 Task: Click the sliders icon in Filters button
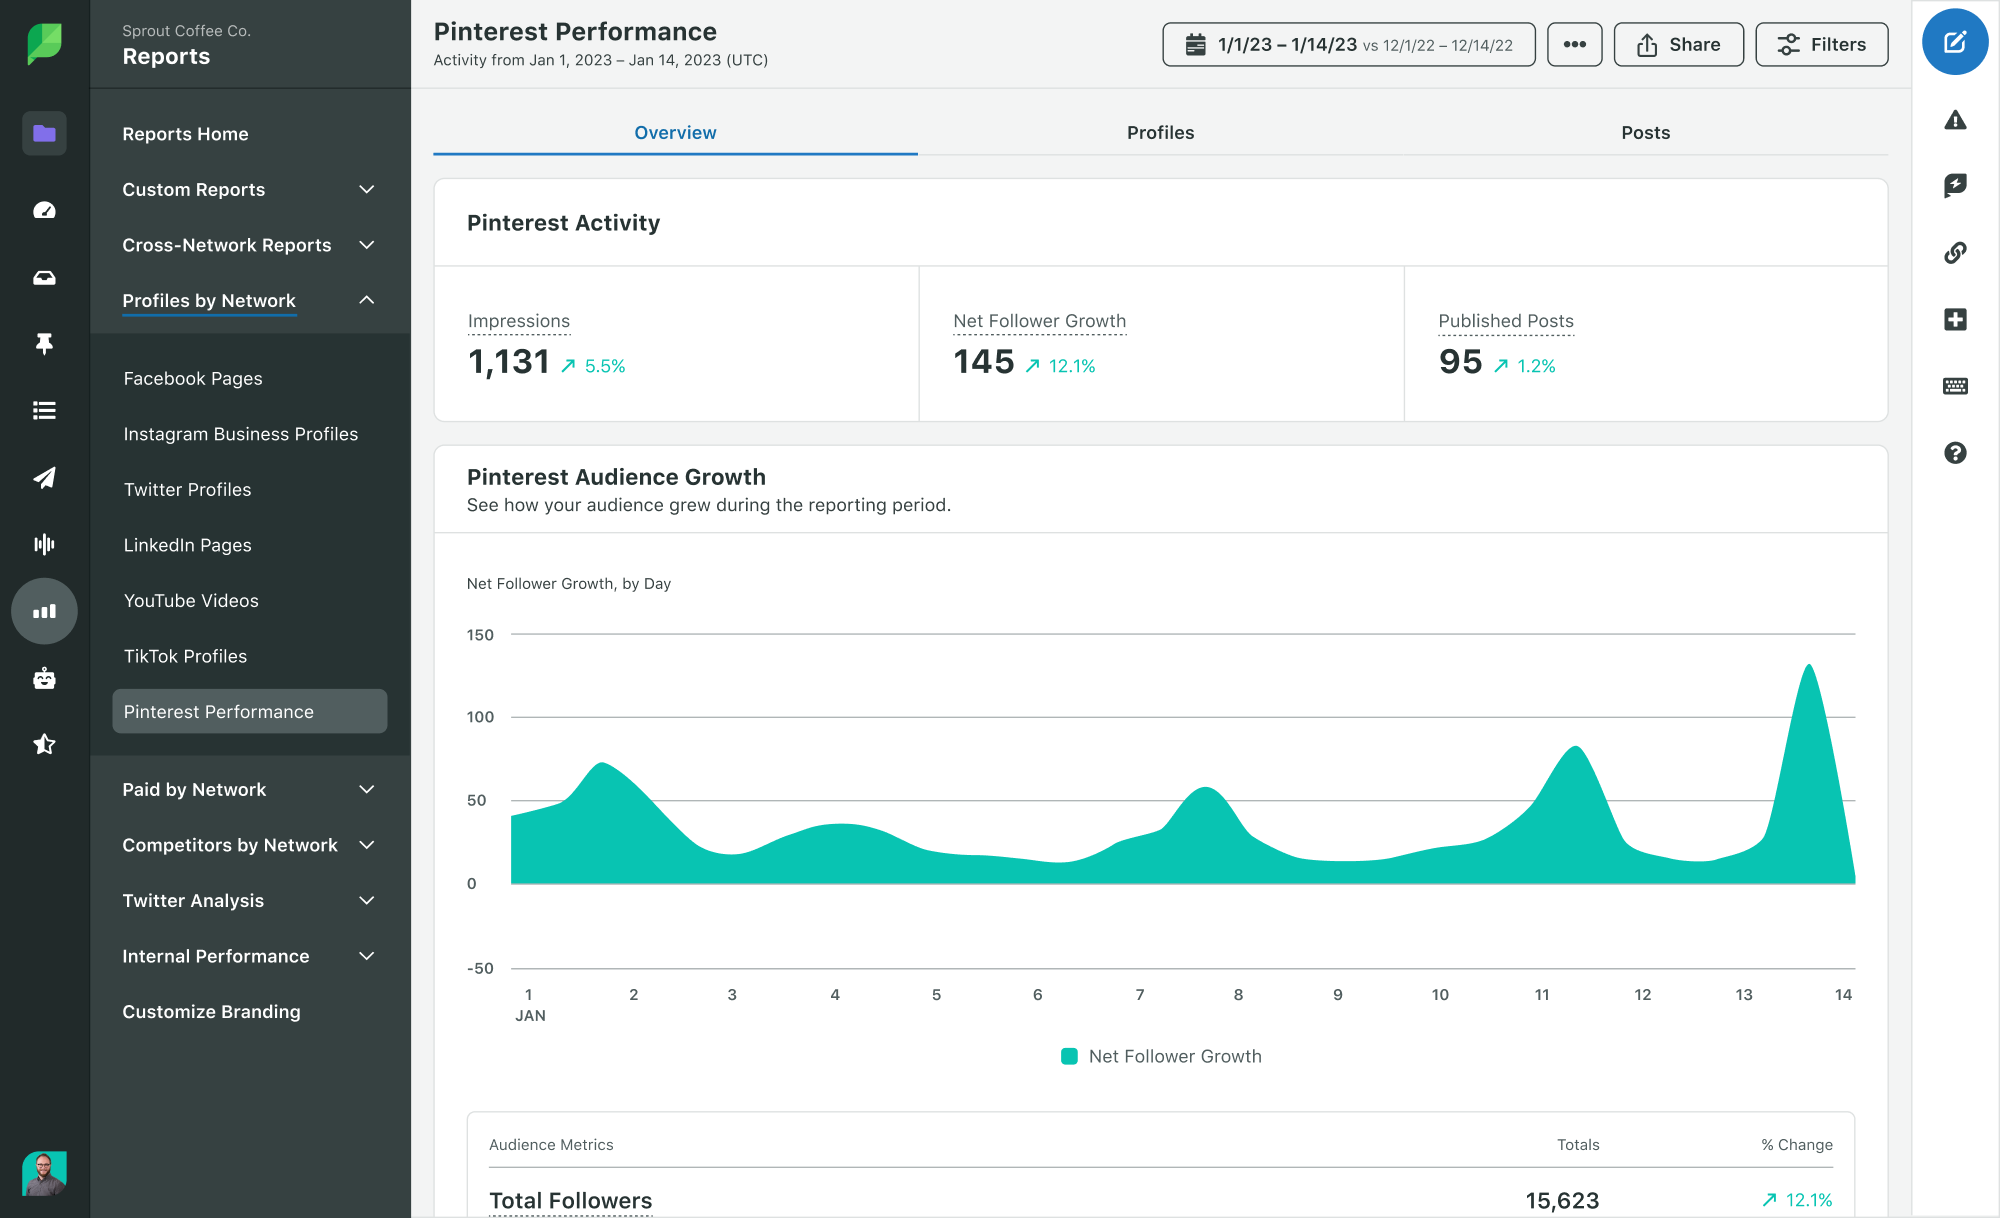pyautogui.click(x=1789, y=45)
